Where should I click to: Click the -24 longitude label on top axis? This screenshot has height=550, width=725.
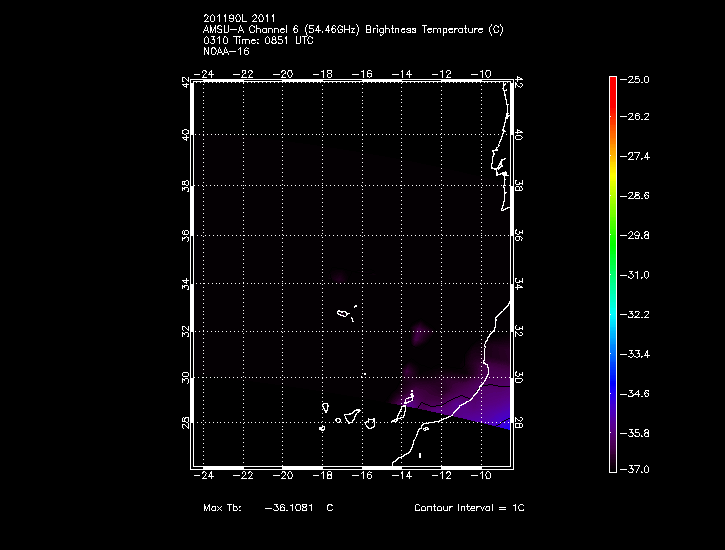[204, 73]
